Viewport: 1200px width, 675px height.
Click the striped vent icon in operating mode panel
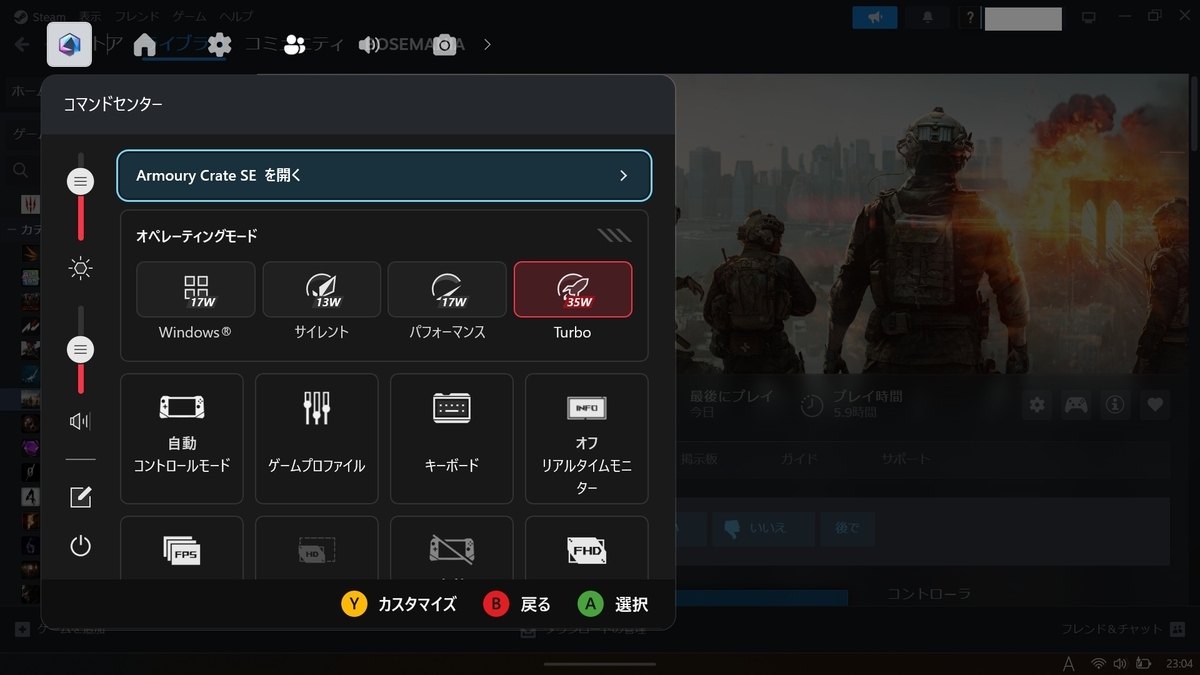tap(615, 236)
